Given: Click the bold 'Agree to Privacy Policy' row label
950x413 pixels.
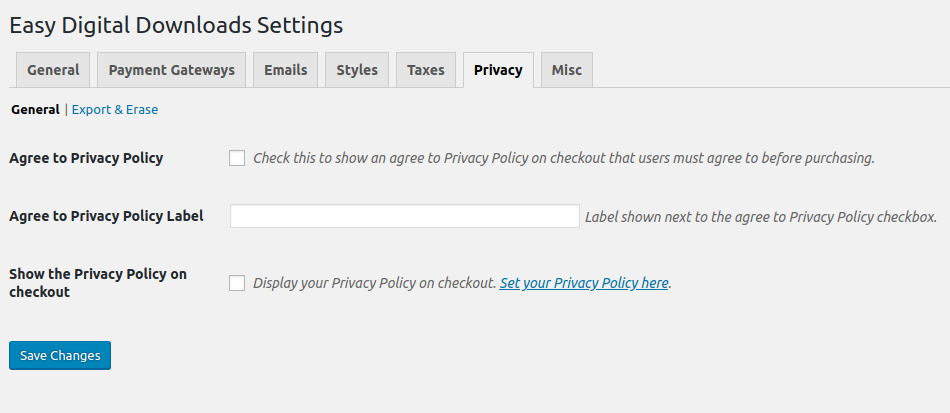Looking at the screenshot, I should [x=86, y=158].
